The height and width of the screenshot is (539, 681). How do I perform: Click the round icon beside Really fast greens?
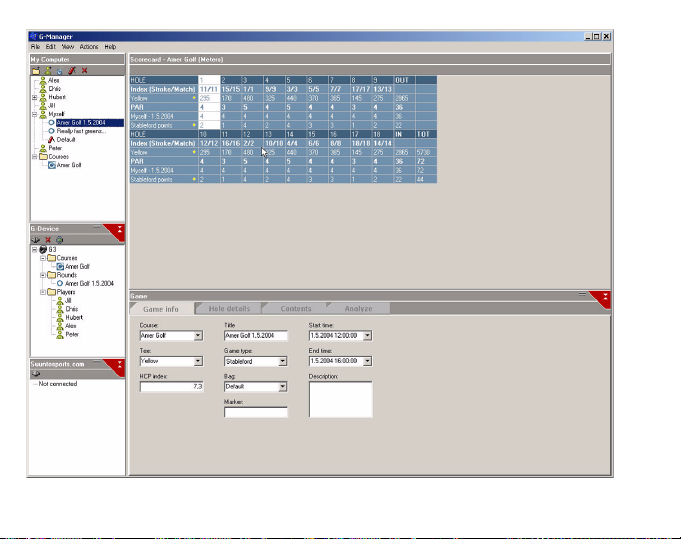point(51,131)
